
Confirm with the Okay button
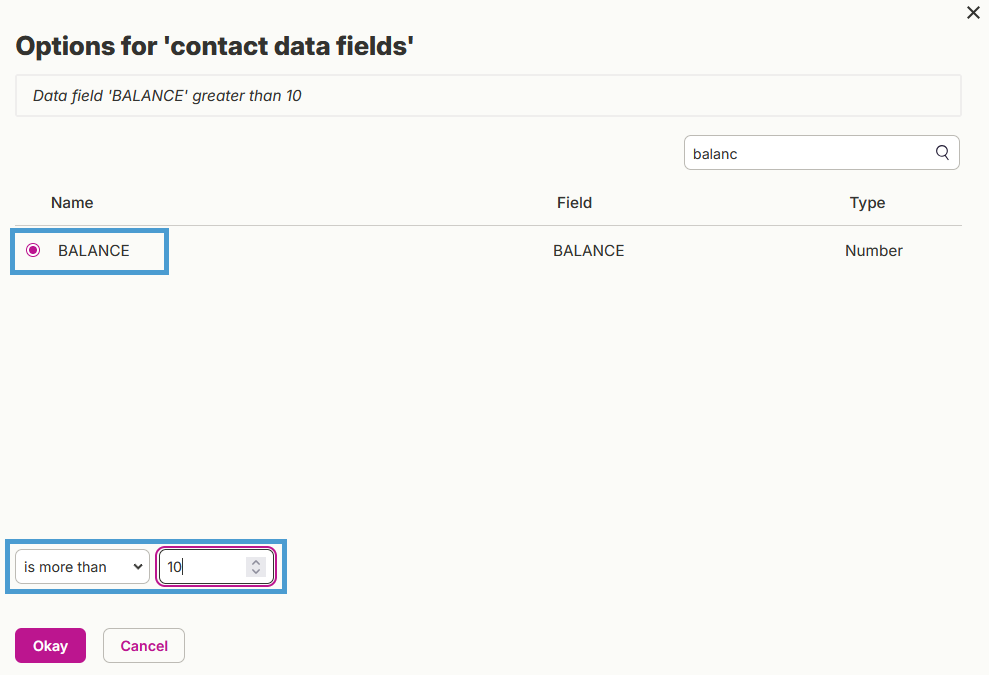tap(50, 645)
